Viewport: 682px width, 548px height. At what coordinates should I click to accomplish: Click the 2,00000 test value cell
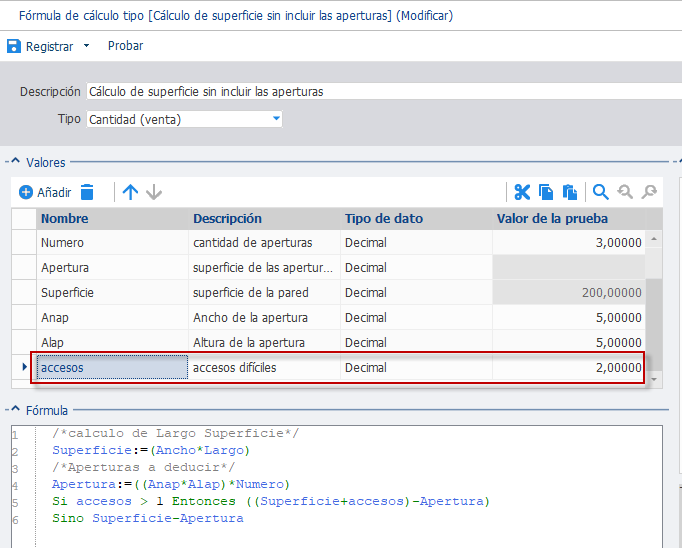pos(569,368)
